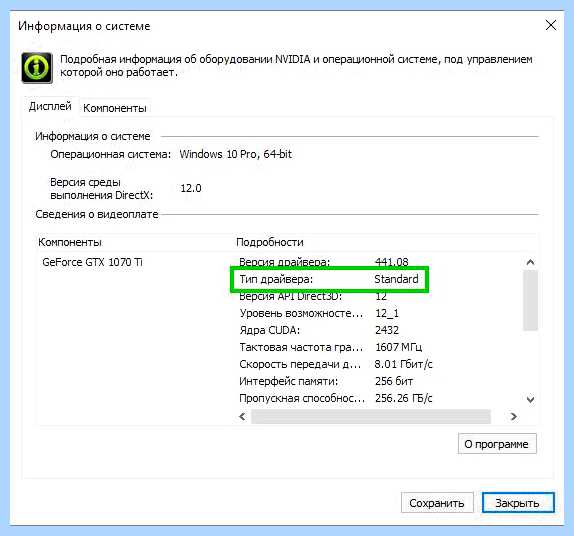
Task: Click the Standard driver type value
Action: tap(396, 279)
